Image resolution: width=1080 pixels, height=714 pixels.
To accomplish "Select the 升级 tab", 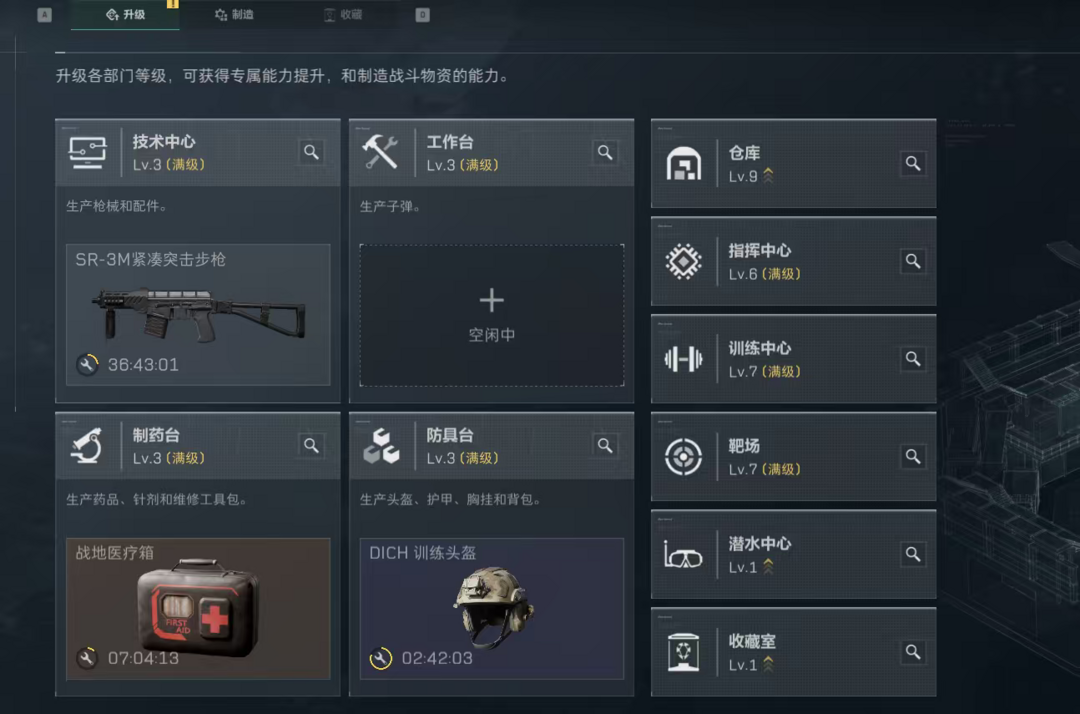I will point(125,14).
